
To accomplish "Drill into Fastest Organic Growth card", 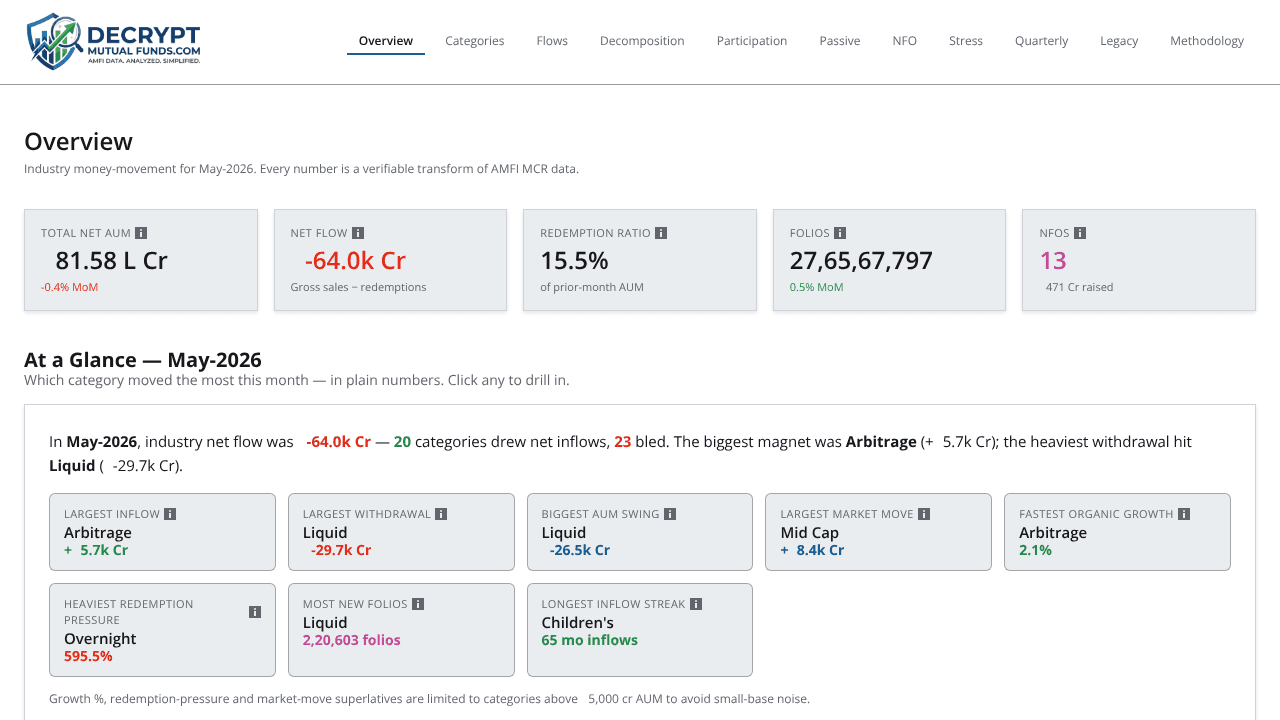I will (1117, 532).
